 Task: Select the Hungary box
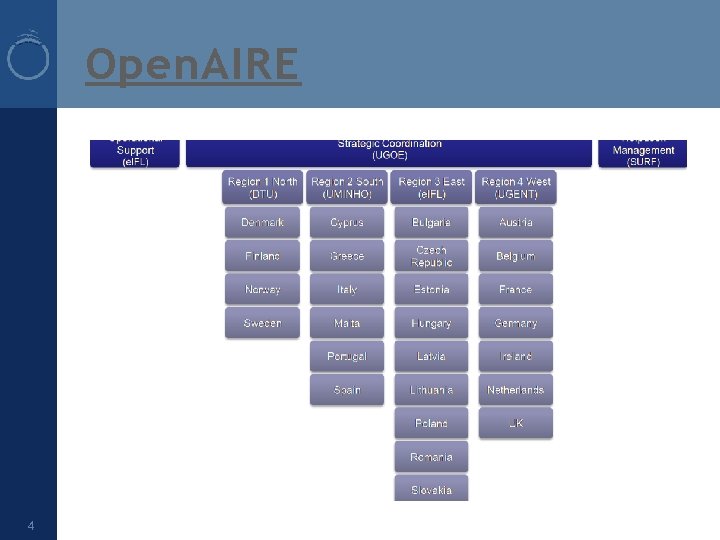(431, 323)
